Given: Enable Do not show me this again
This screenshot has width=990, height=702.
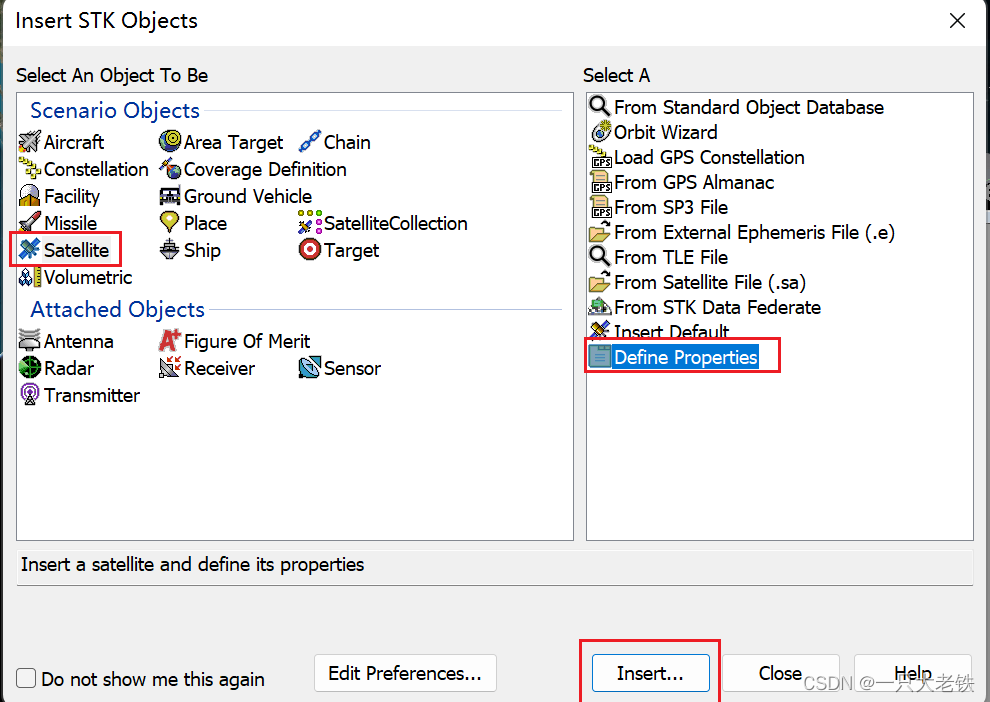Looking at the screenshot, I should pos(26,679).
